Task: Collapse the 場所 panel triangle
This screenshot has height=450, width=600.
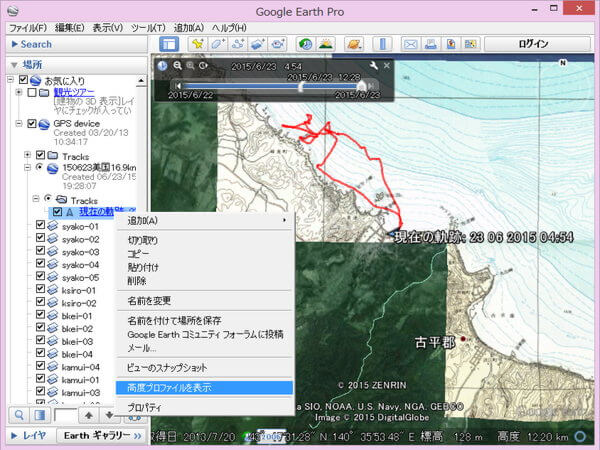Action: coord(14,65)
